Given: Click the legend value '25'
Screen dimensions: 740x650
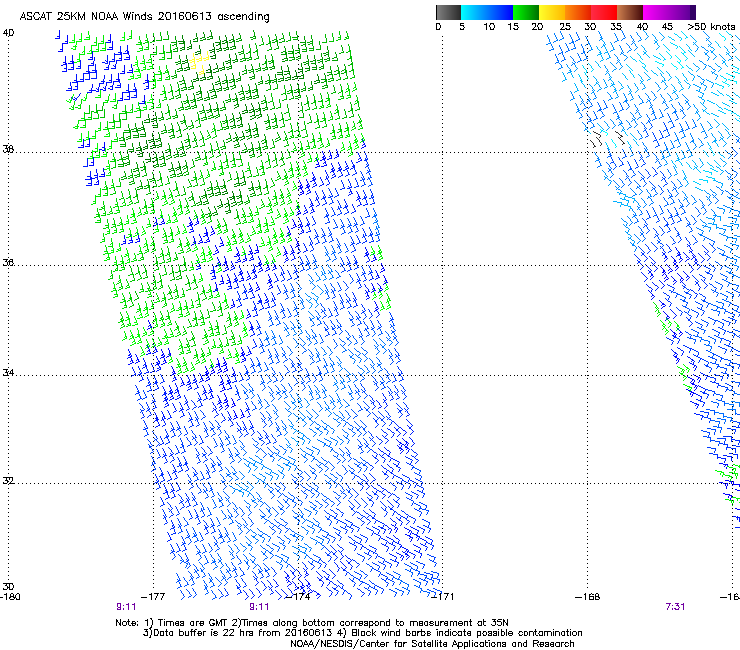Looking at the screenshot, I should (565, 26).
